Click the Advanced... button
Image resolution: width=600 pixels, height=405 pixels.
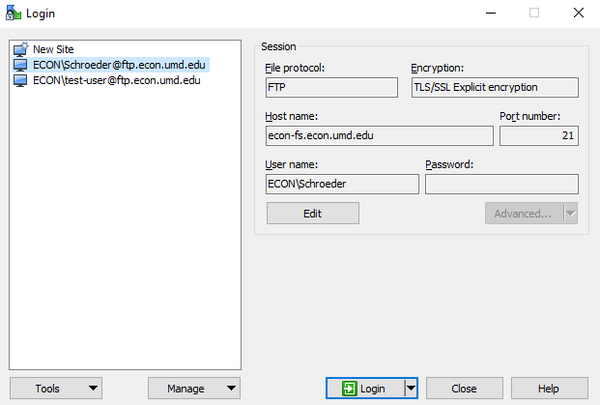[524, 213]
